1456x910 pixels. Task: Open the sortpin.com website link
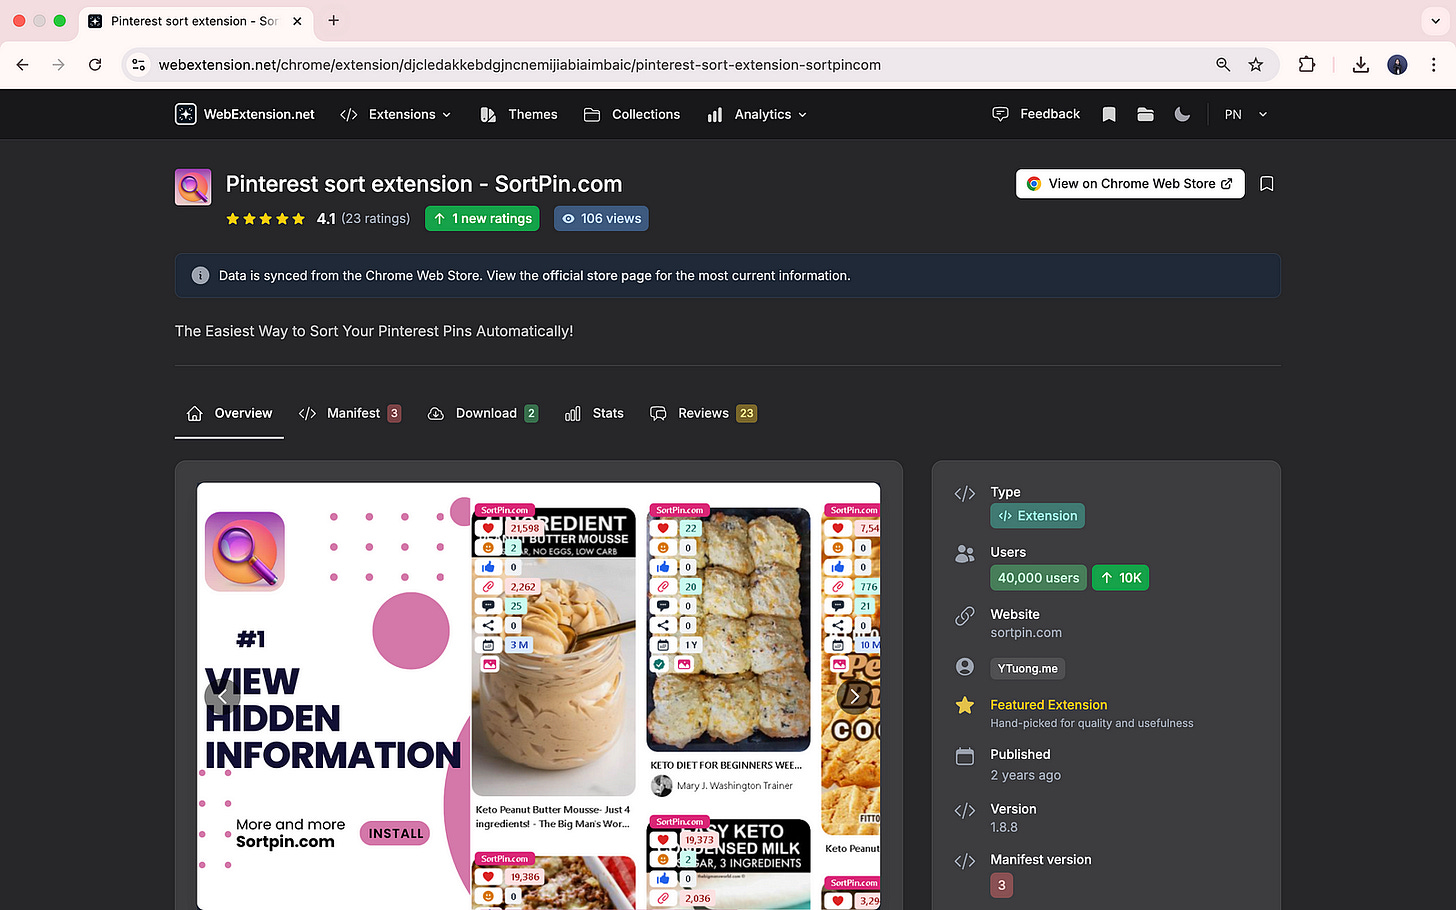pyautogui.click(x=1026, y=633)
